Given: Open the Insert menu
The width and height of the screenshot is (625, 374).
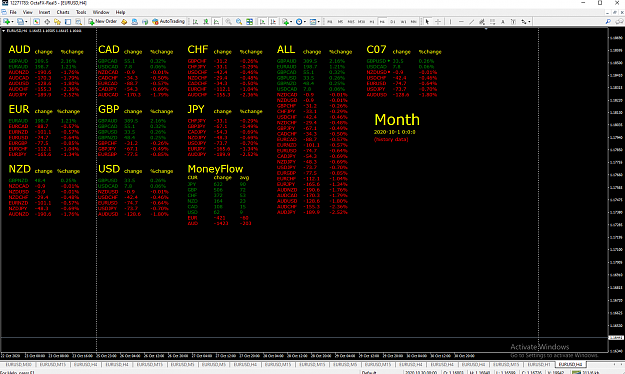Looking at the screenshot, I should point(44,12).
